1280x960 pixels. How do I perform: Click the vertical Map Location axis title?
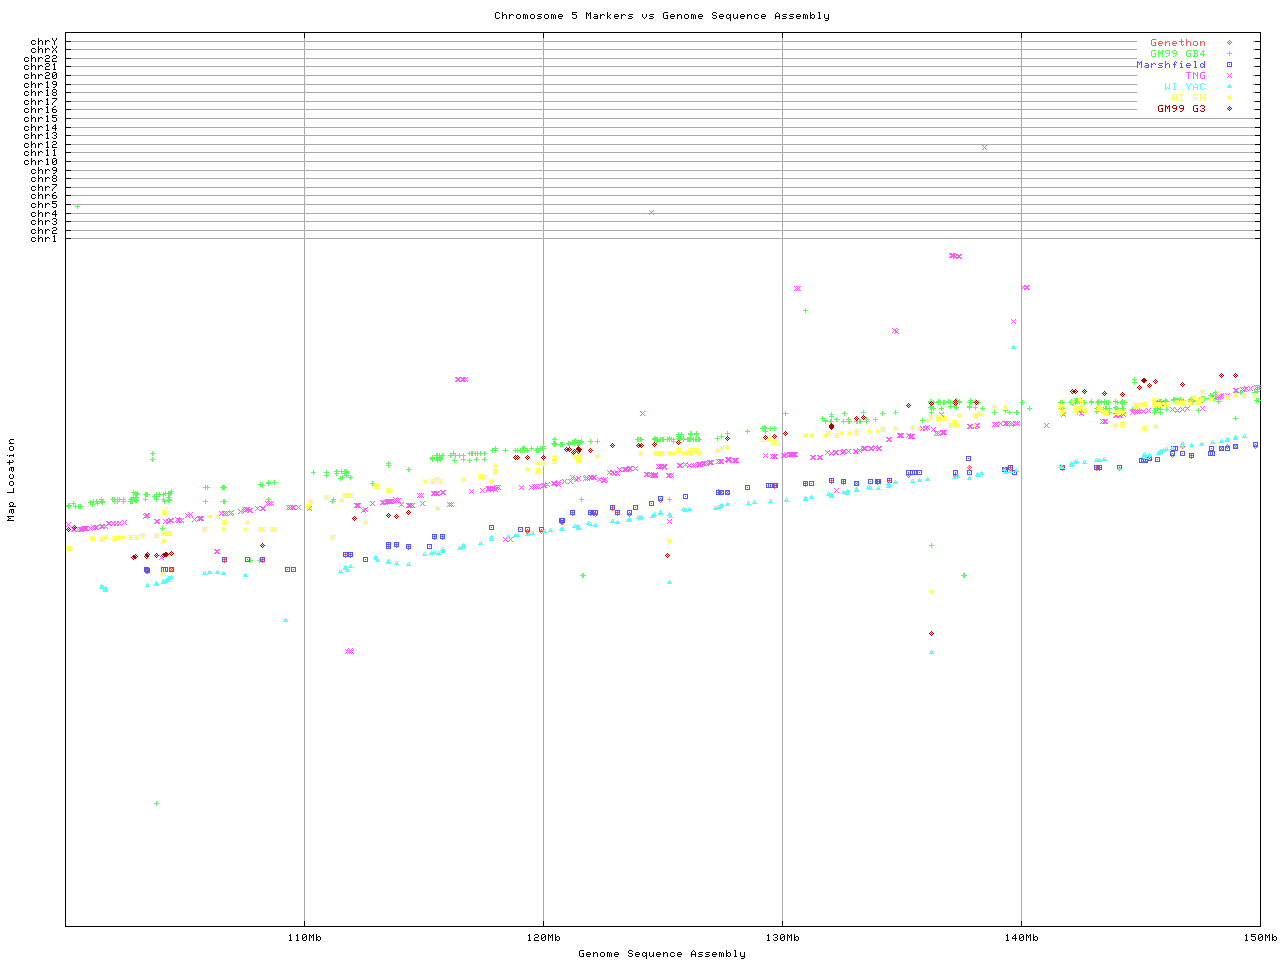pos(12,480)
